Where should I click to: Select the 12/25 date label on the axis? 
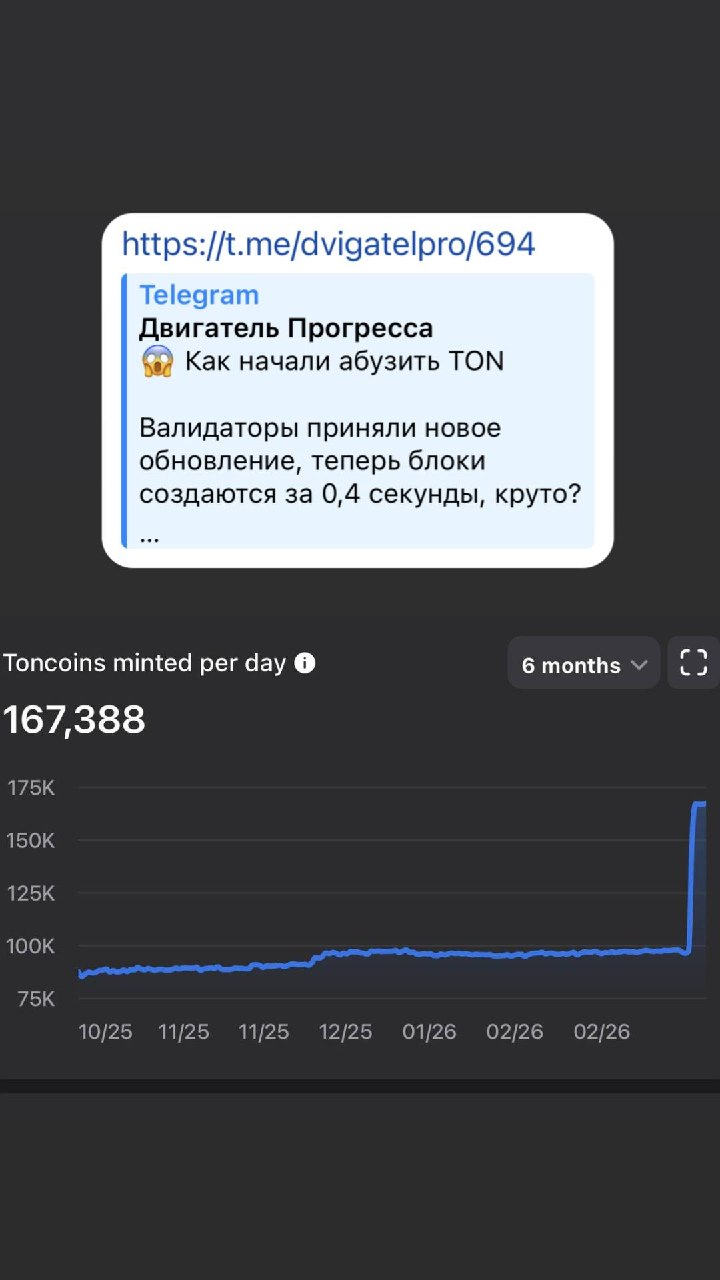tap(345, 1032)
